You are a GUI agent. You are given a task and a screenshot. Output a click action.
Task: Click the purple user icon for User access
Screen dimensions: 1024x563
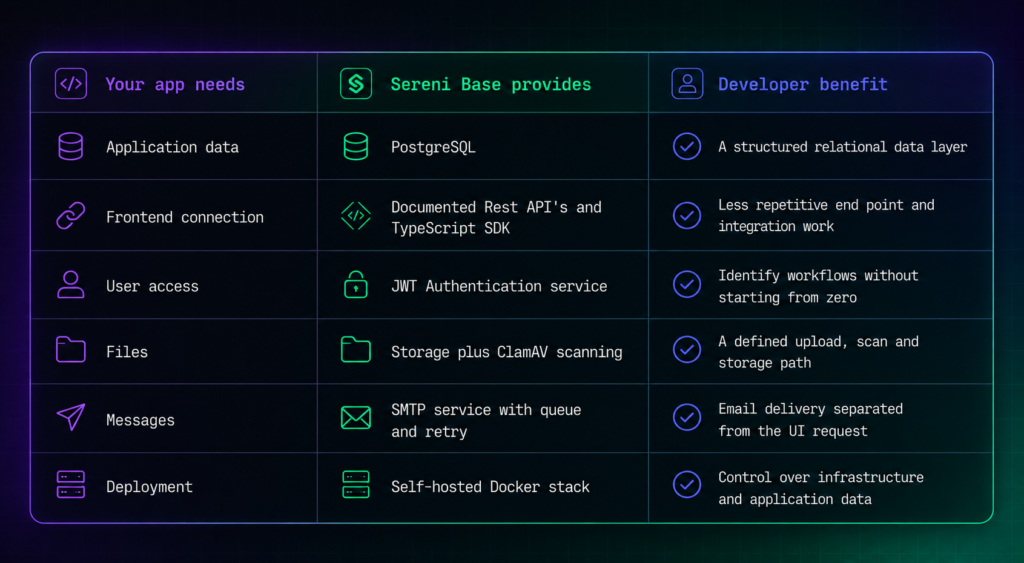(x=71, y=285)
